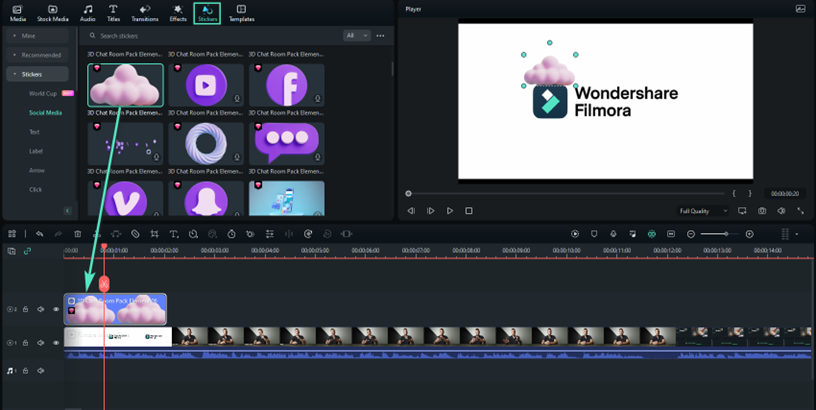Viewport: 816px width, 410px height.
Task: Collapse the Stickers category
Action: click(x=37, y=74)
